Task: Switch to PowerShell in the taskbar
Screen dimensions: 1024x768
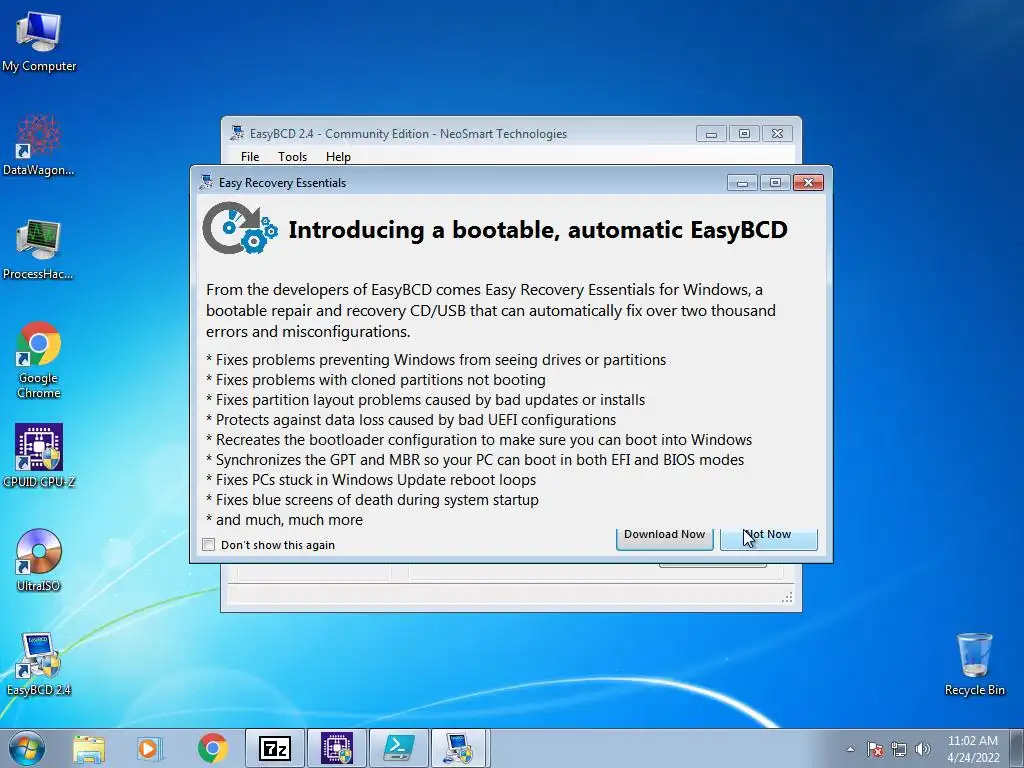Action: [x=399, y=748]
